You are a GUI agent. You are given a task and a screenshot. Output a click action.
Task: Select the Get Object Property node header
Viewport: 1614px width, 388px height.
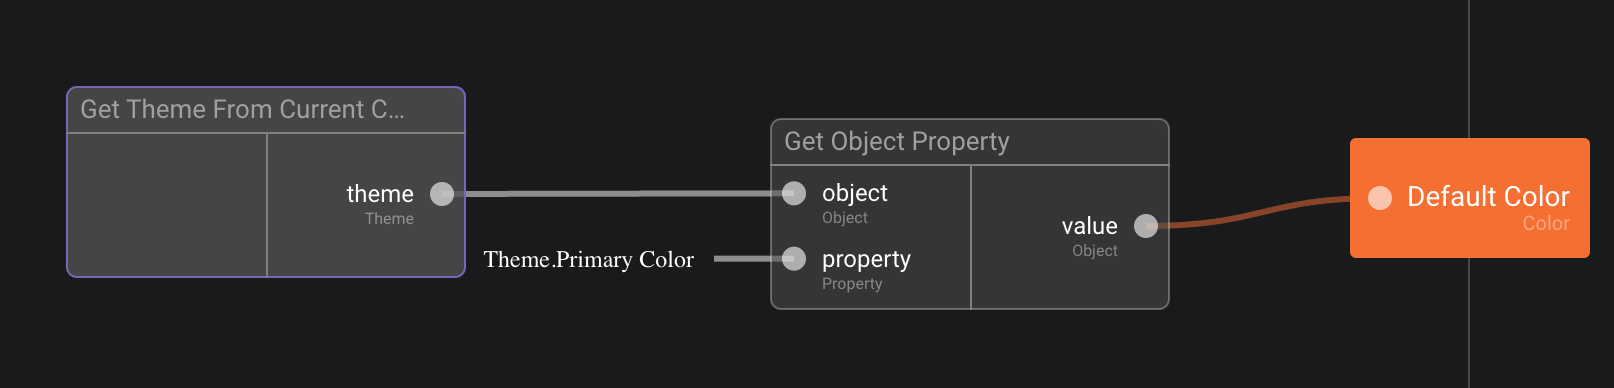coord(970,142)
